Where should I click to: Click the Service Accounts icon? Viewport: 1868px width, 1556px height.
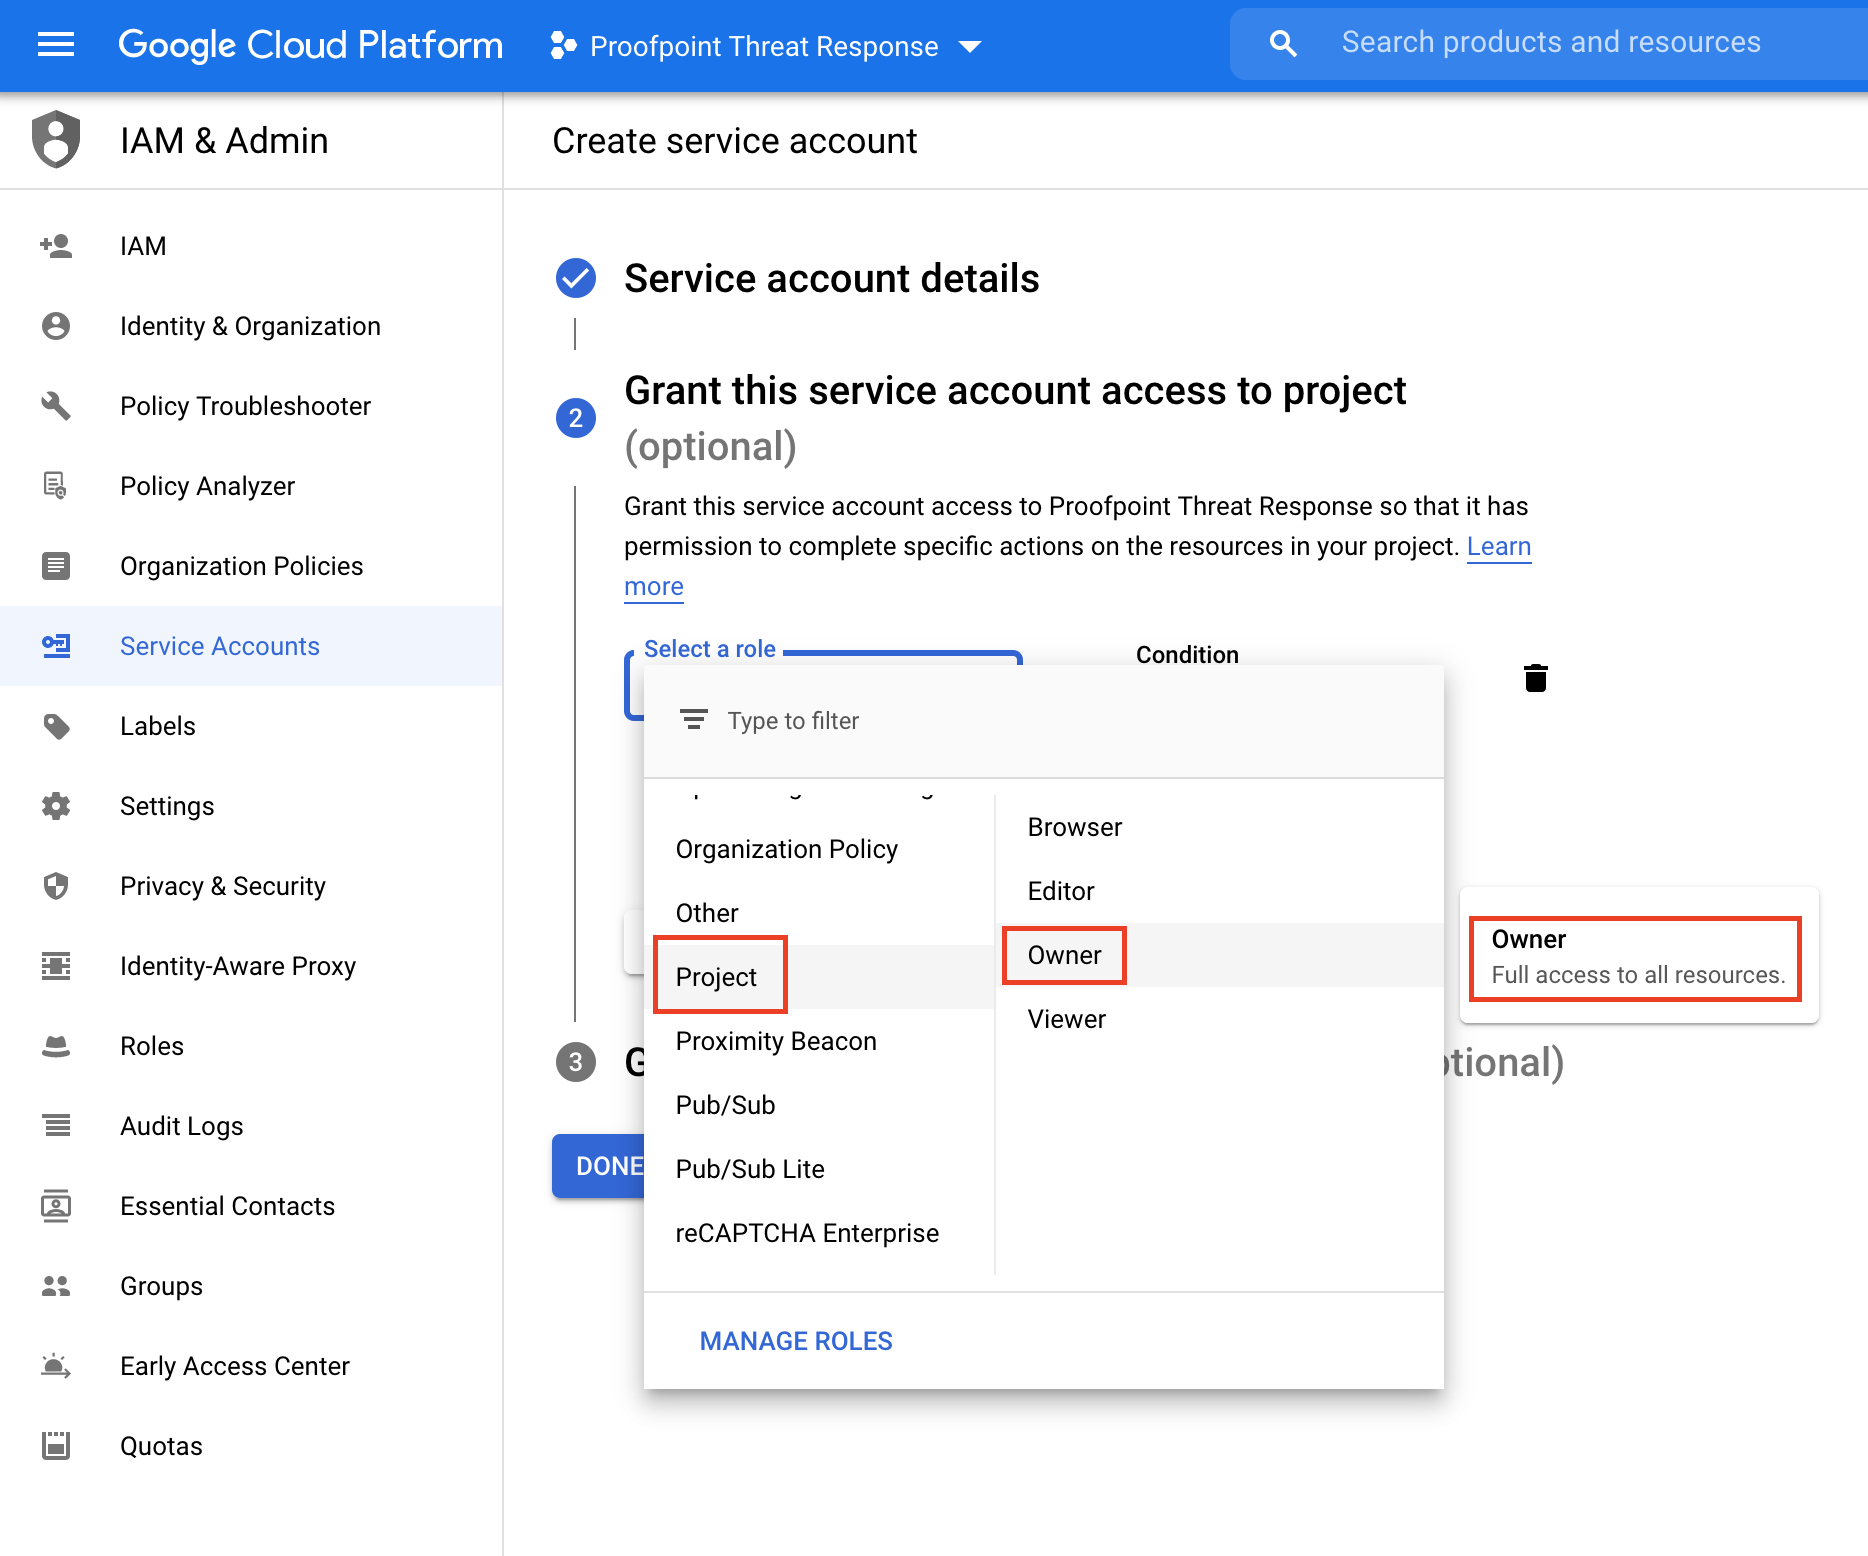coord(56,646)
